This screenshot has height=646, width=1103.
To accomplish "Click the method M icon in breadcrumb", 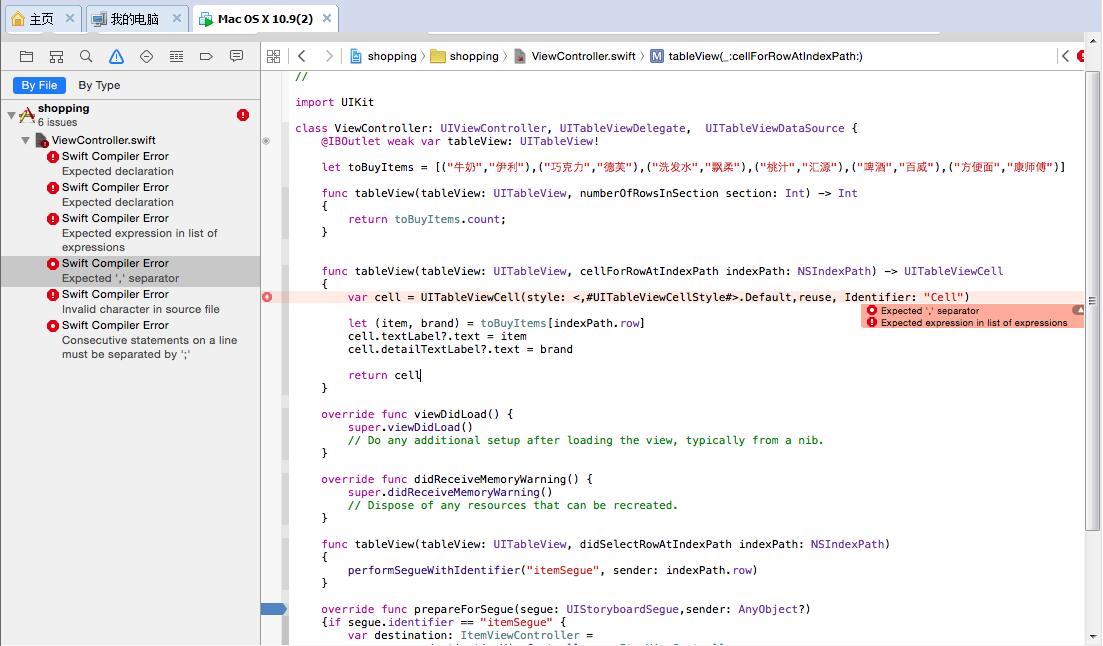I will pyautogui.click(x=656, y=56).
